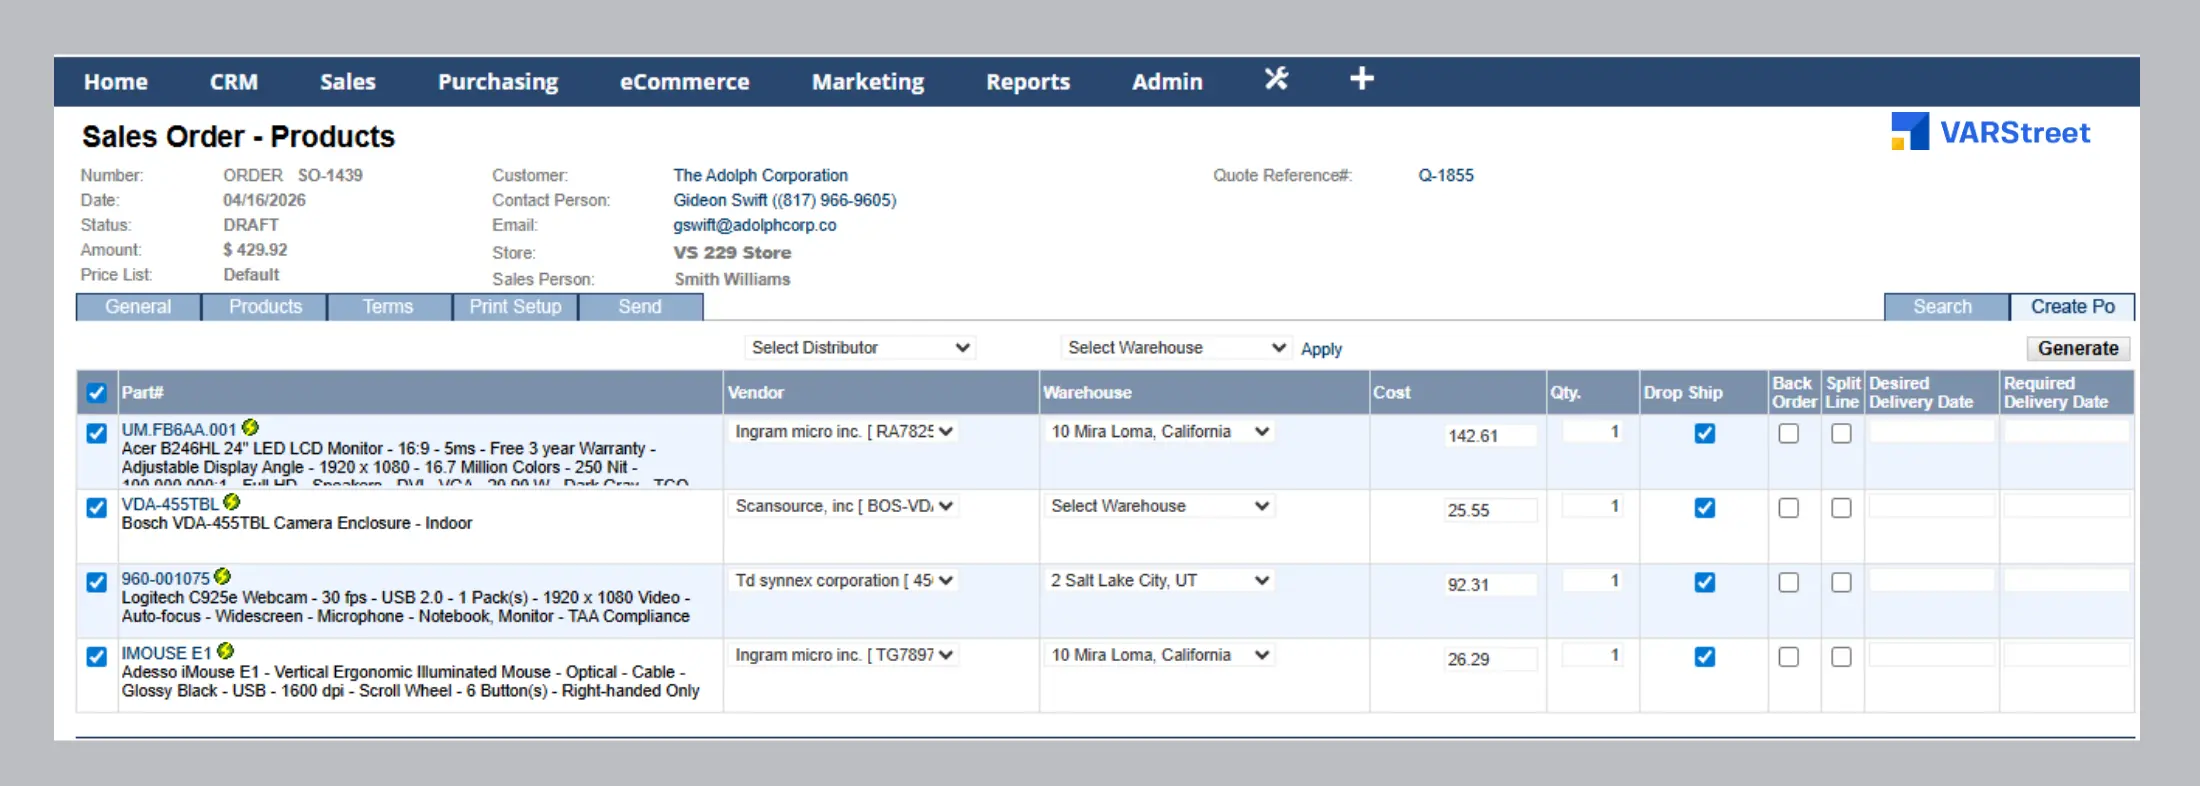Enable Back Order for the Acer monitor row
This screenshot has width=2200, height=786.
pos(1789,433)
